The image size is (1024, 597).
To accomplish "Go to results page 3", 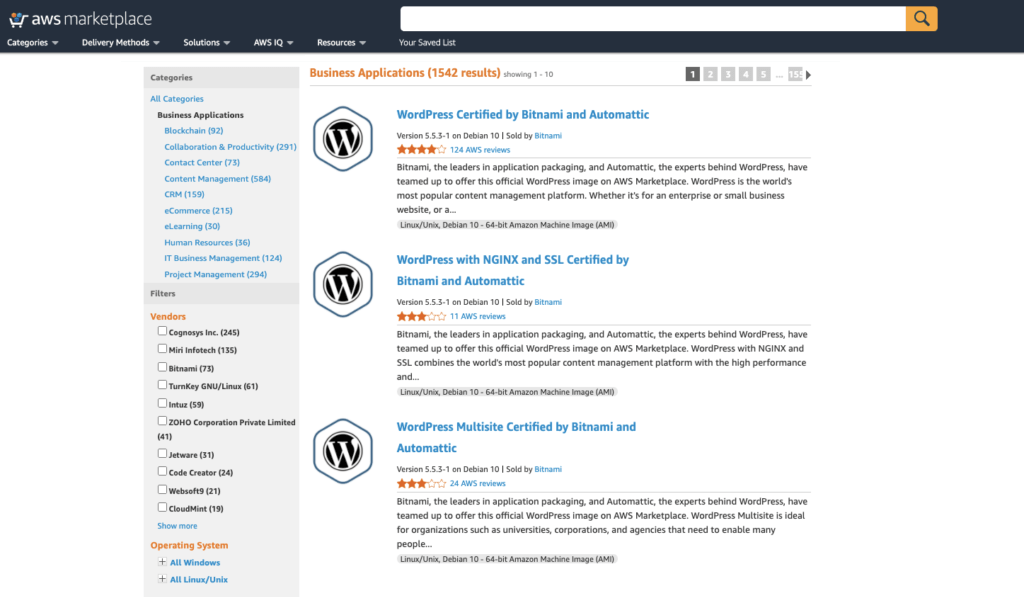I will 728,74.
